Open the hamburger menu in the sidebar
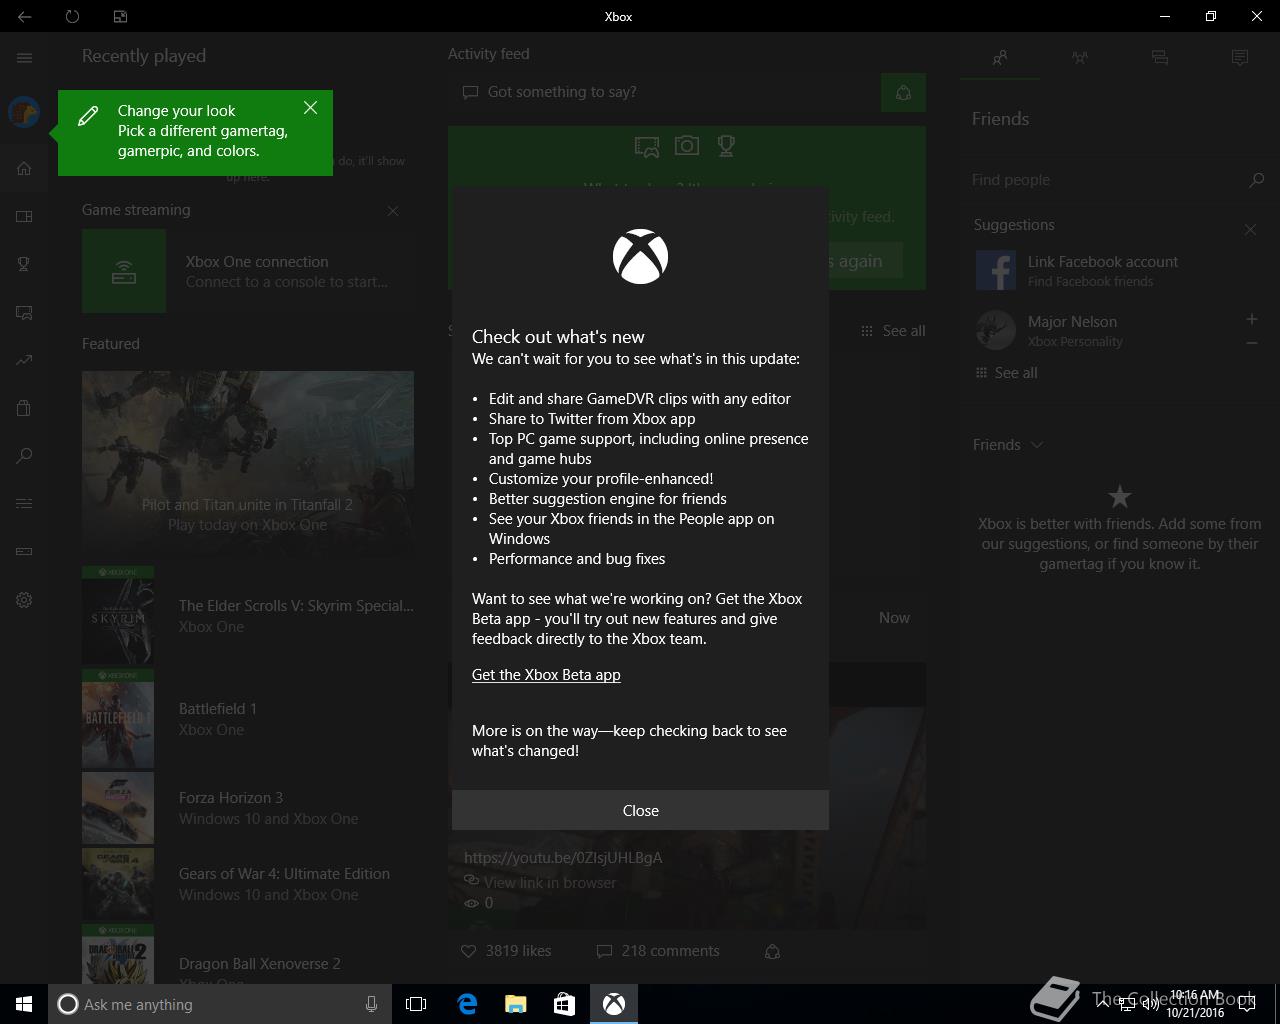The image size is (1280, 1024). tap(24, 58)
